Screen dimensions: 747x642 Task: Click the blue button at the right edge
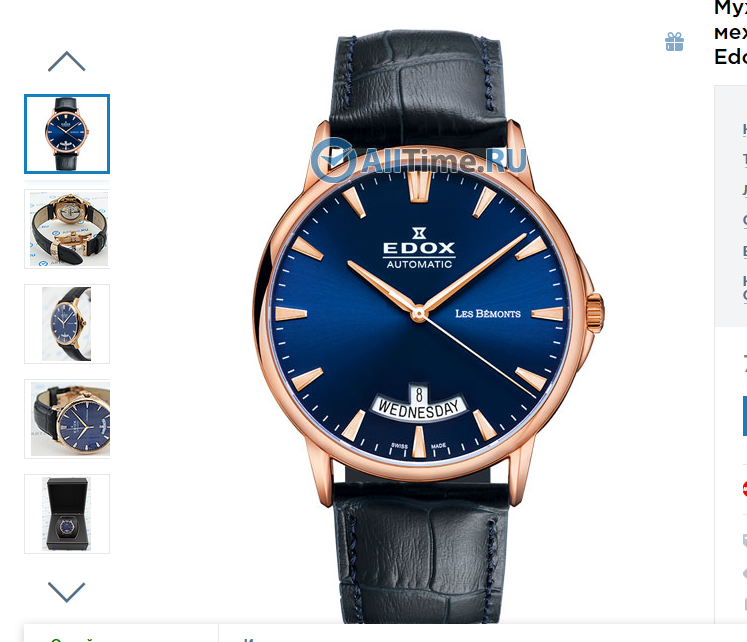745,415
